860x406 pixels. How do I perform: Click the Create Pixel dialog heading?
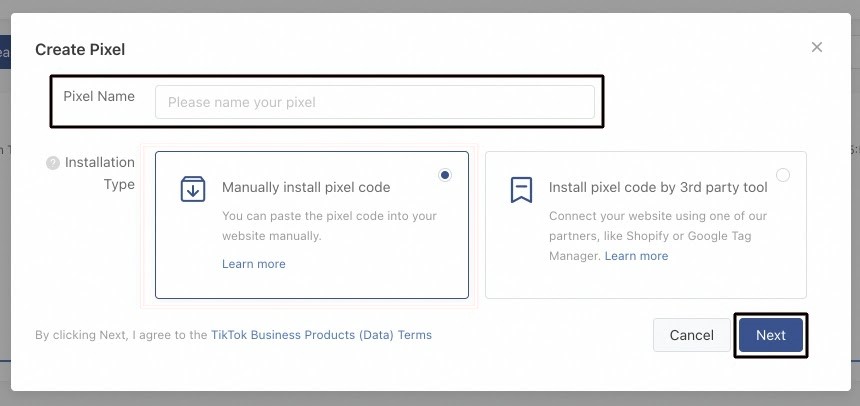[80, 49]
